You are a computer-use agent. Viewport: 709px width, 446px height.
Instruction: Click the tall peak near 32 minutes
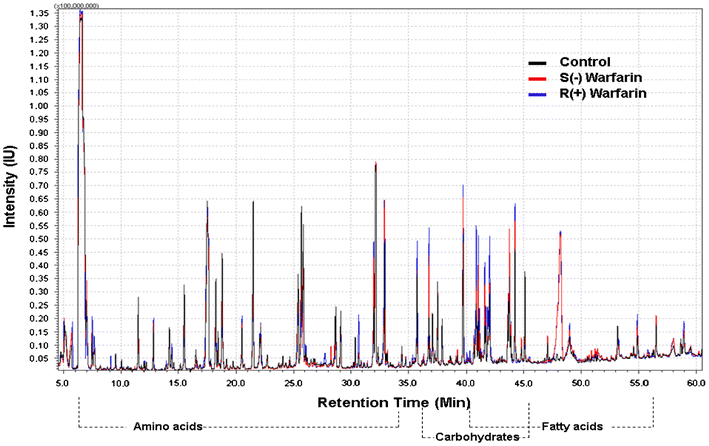[375, 262]
